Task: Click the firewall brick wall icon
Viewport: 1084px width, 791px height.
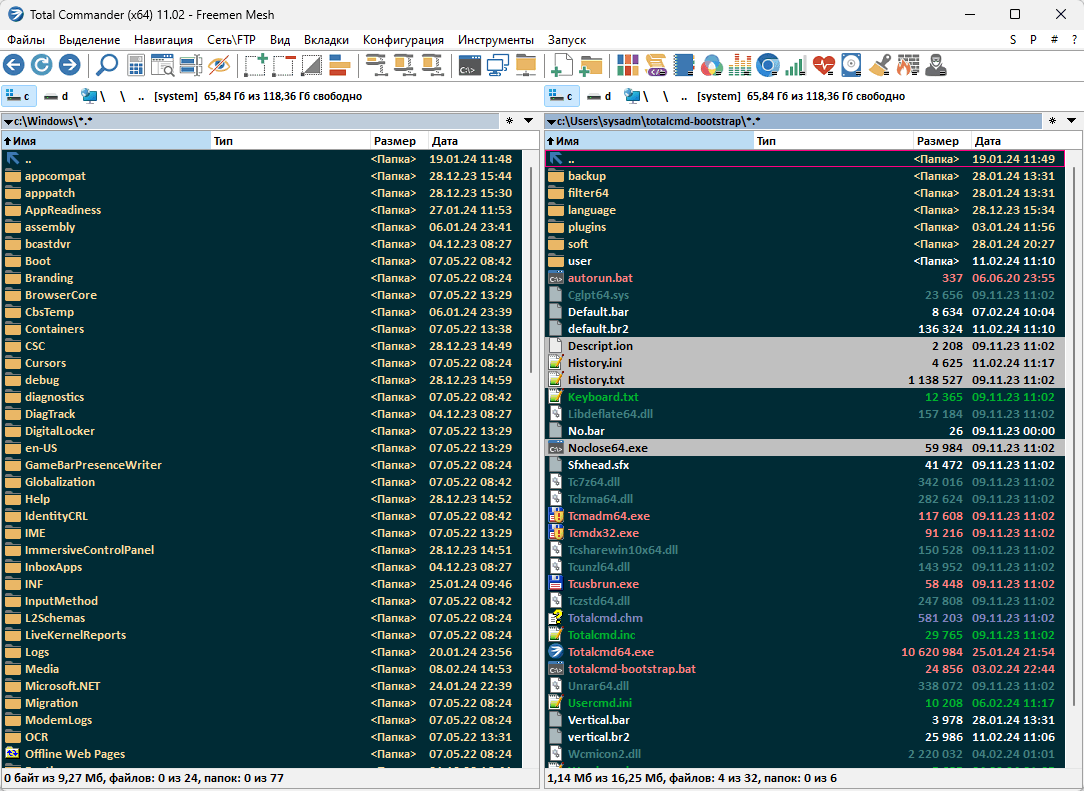Action: 906,66
